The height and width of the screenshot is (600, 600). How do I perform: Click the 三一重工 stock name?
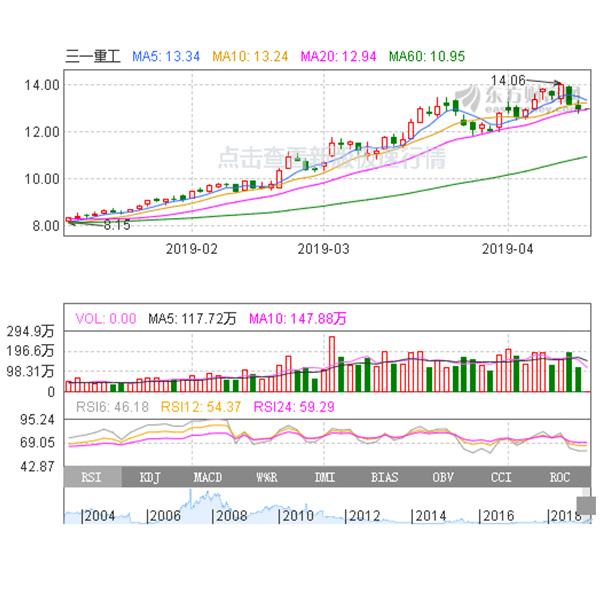point(92,56)
